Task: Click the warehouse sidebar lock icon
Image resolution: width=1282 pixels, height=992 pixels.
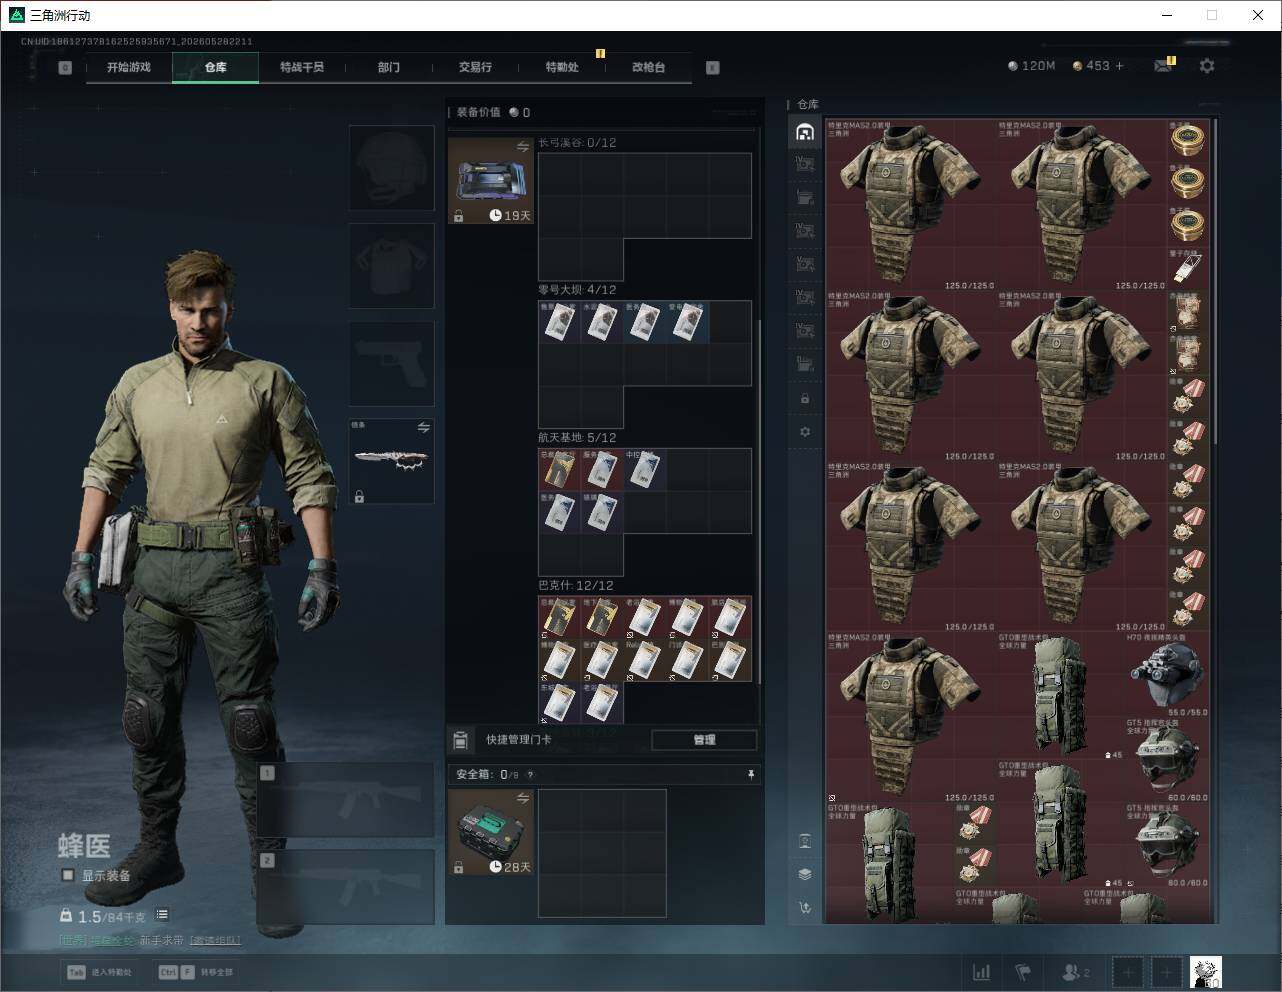Action: (x=805, y=399)
